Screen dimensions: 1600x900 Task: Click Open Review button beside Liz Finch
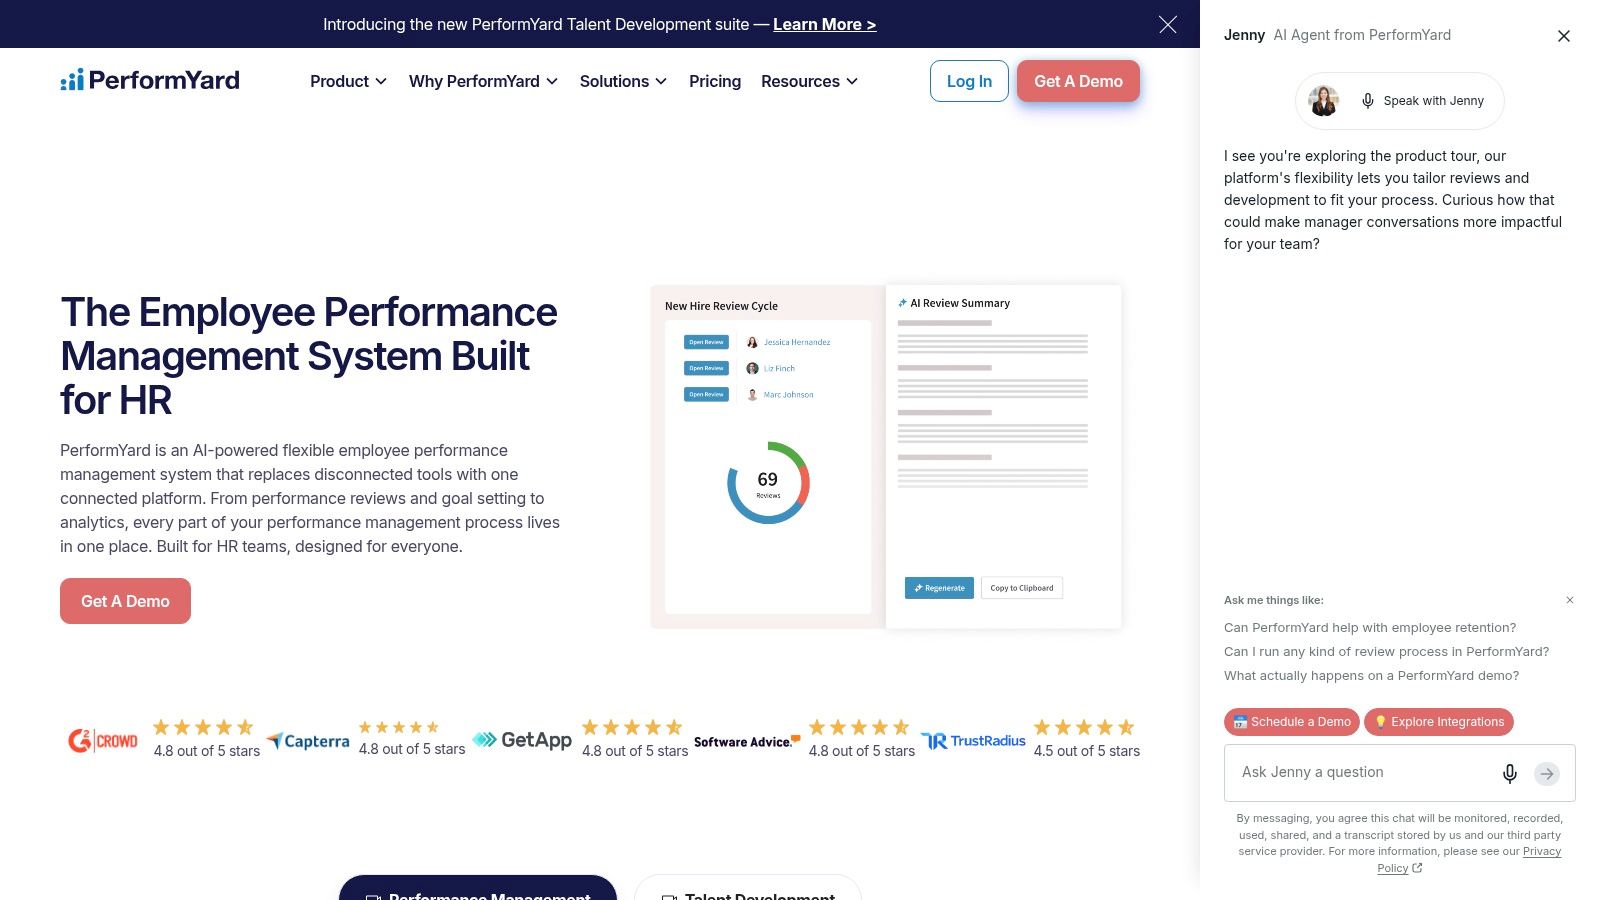[x=706, y=368]
